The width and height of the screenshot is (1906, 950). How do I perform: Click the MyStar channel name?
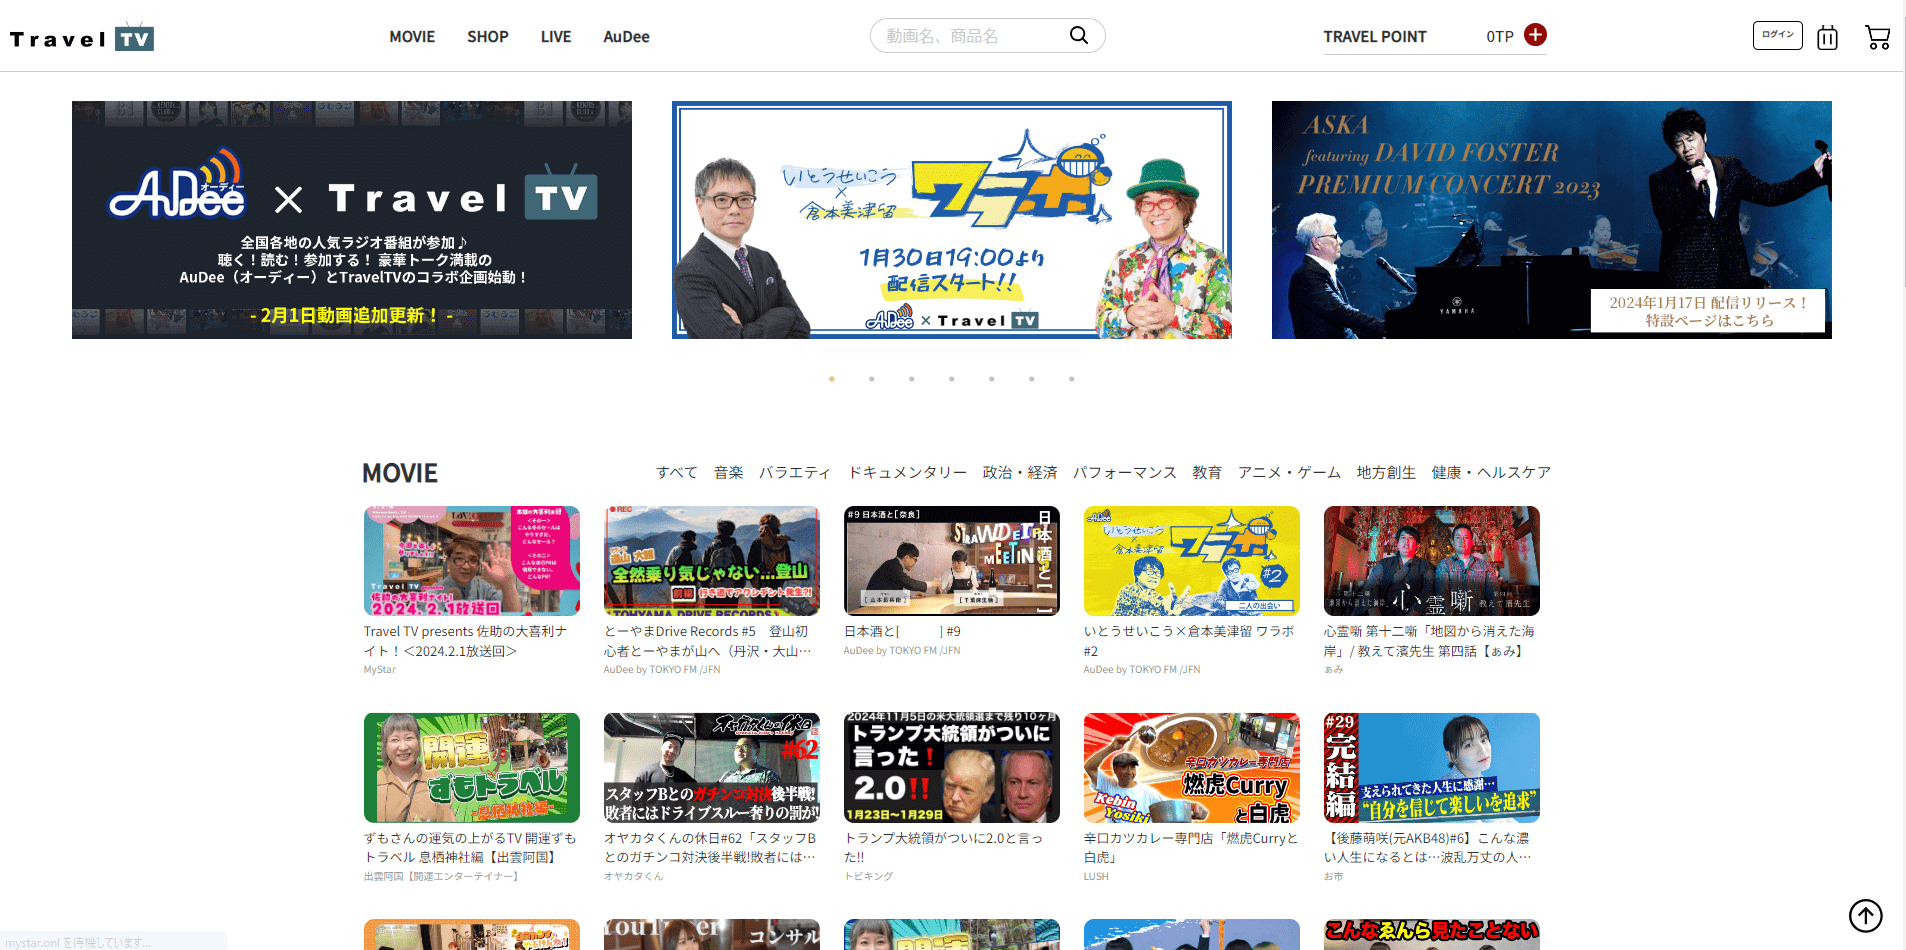tap(380, 670)
